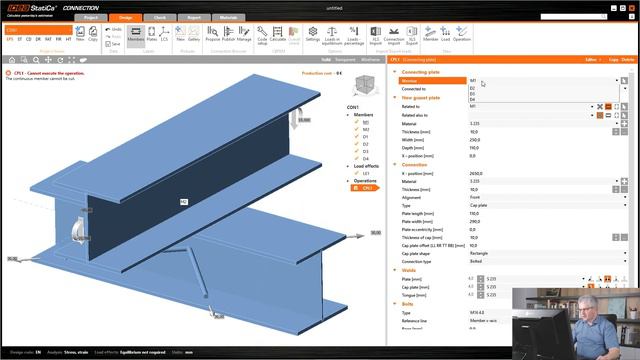Click the Propose connection icon
The height and width of the screenshot is (360, 640).
click(213, 33)
